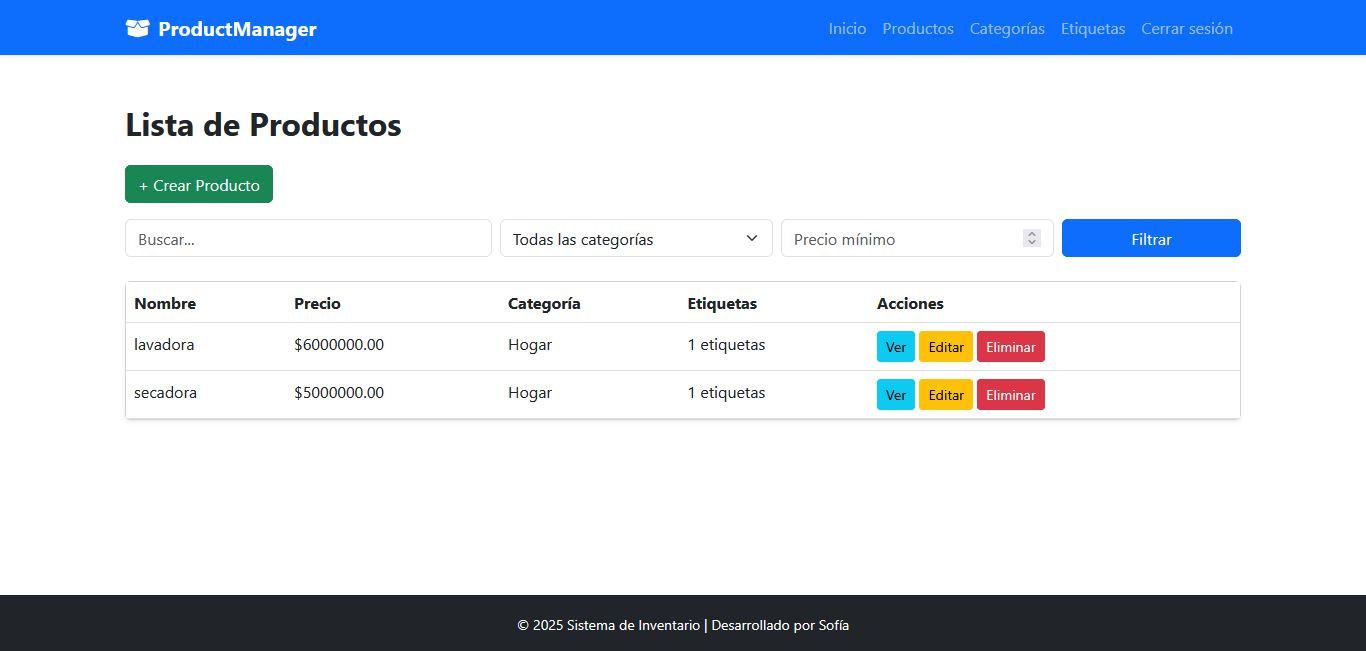Open the Inicio menu item
1366x651 pixels.
click(x=847, y=29)
